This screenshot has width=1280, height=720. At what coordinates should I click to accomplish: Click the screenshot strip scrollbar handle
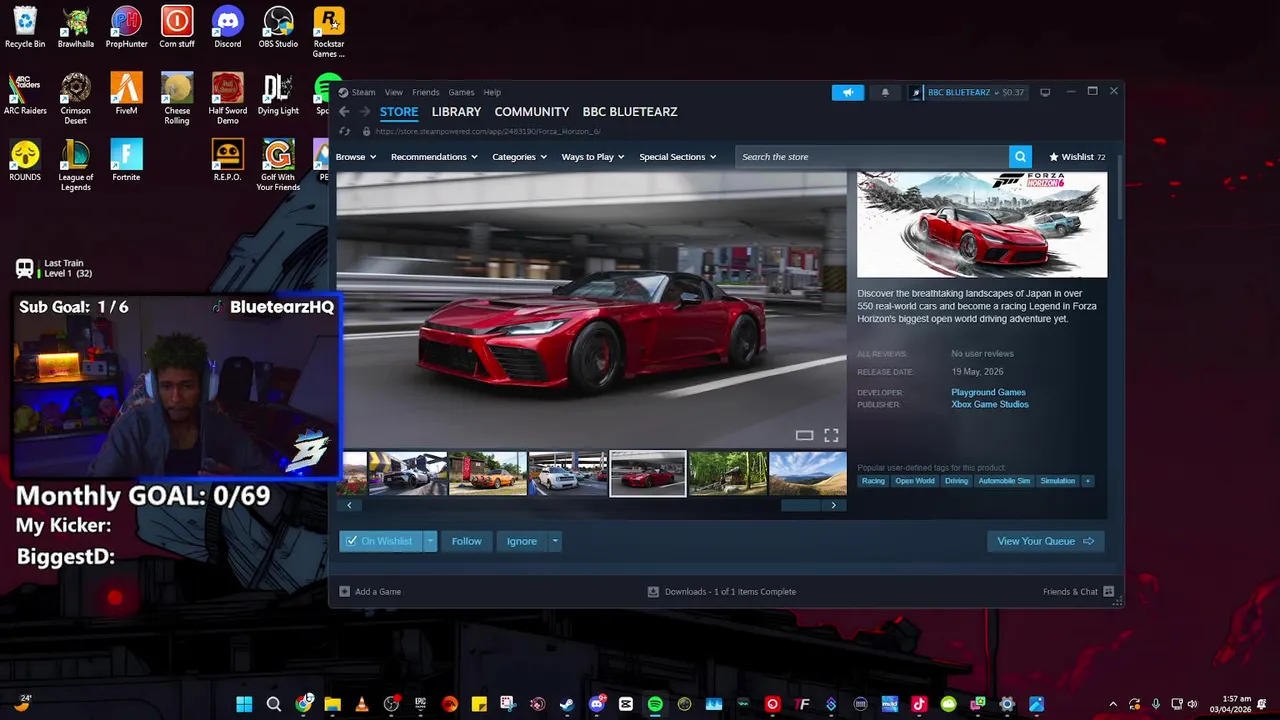pos(800,505)
